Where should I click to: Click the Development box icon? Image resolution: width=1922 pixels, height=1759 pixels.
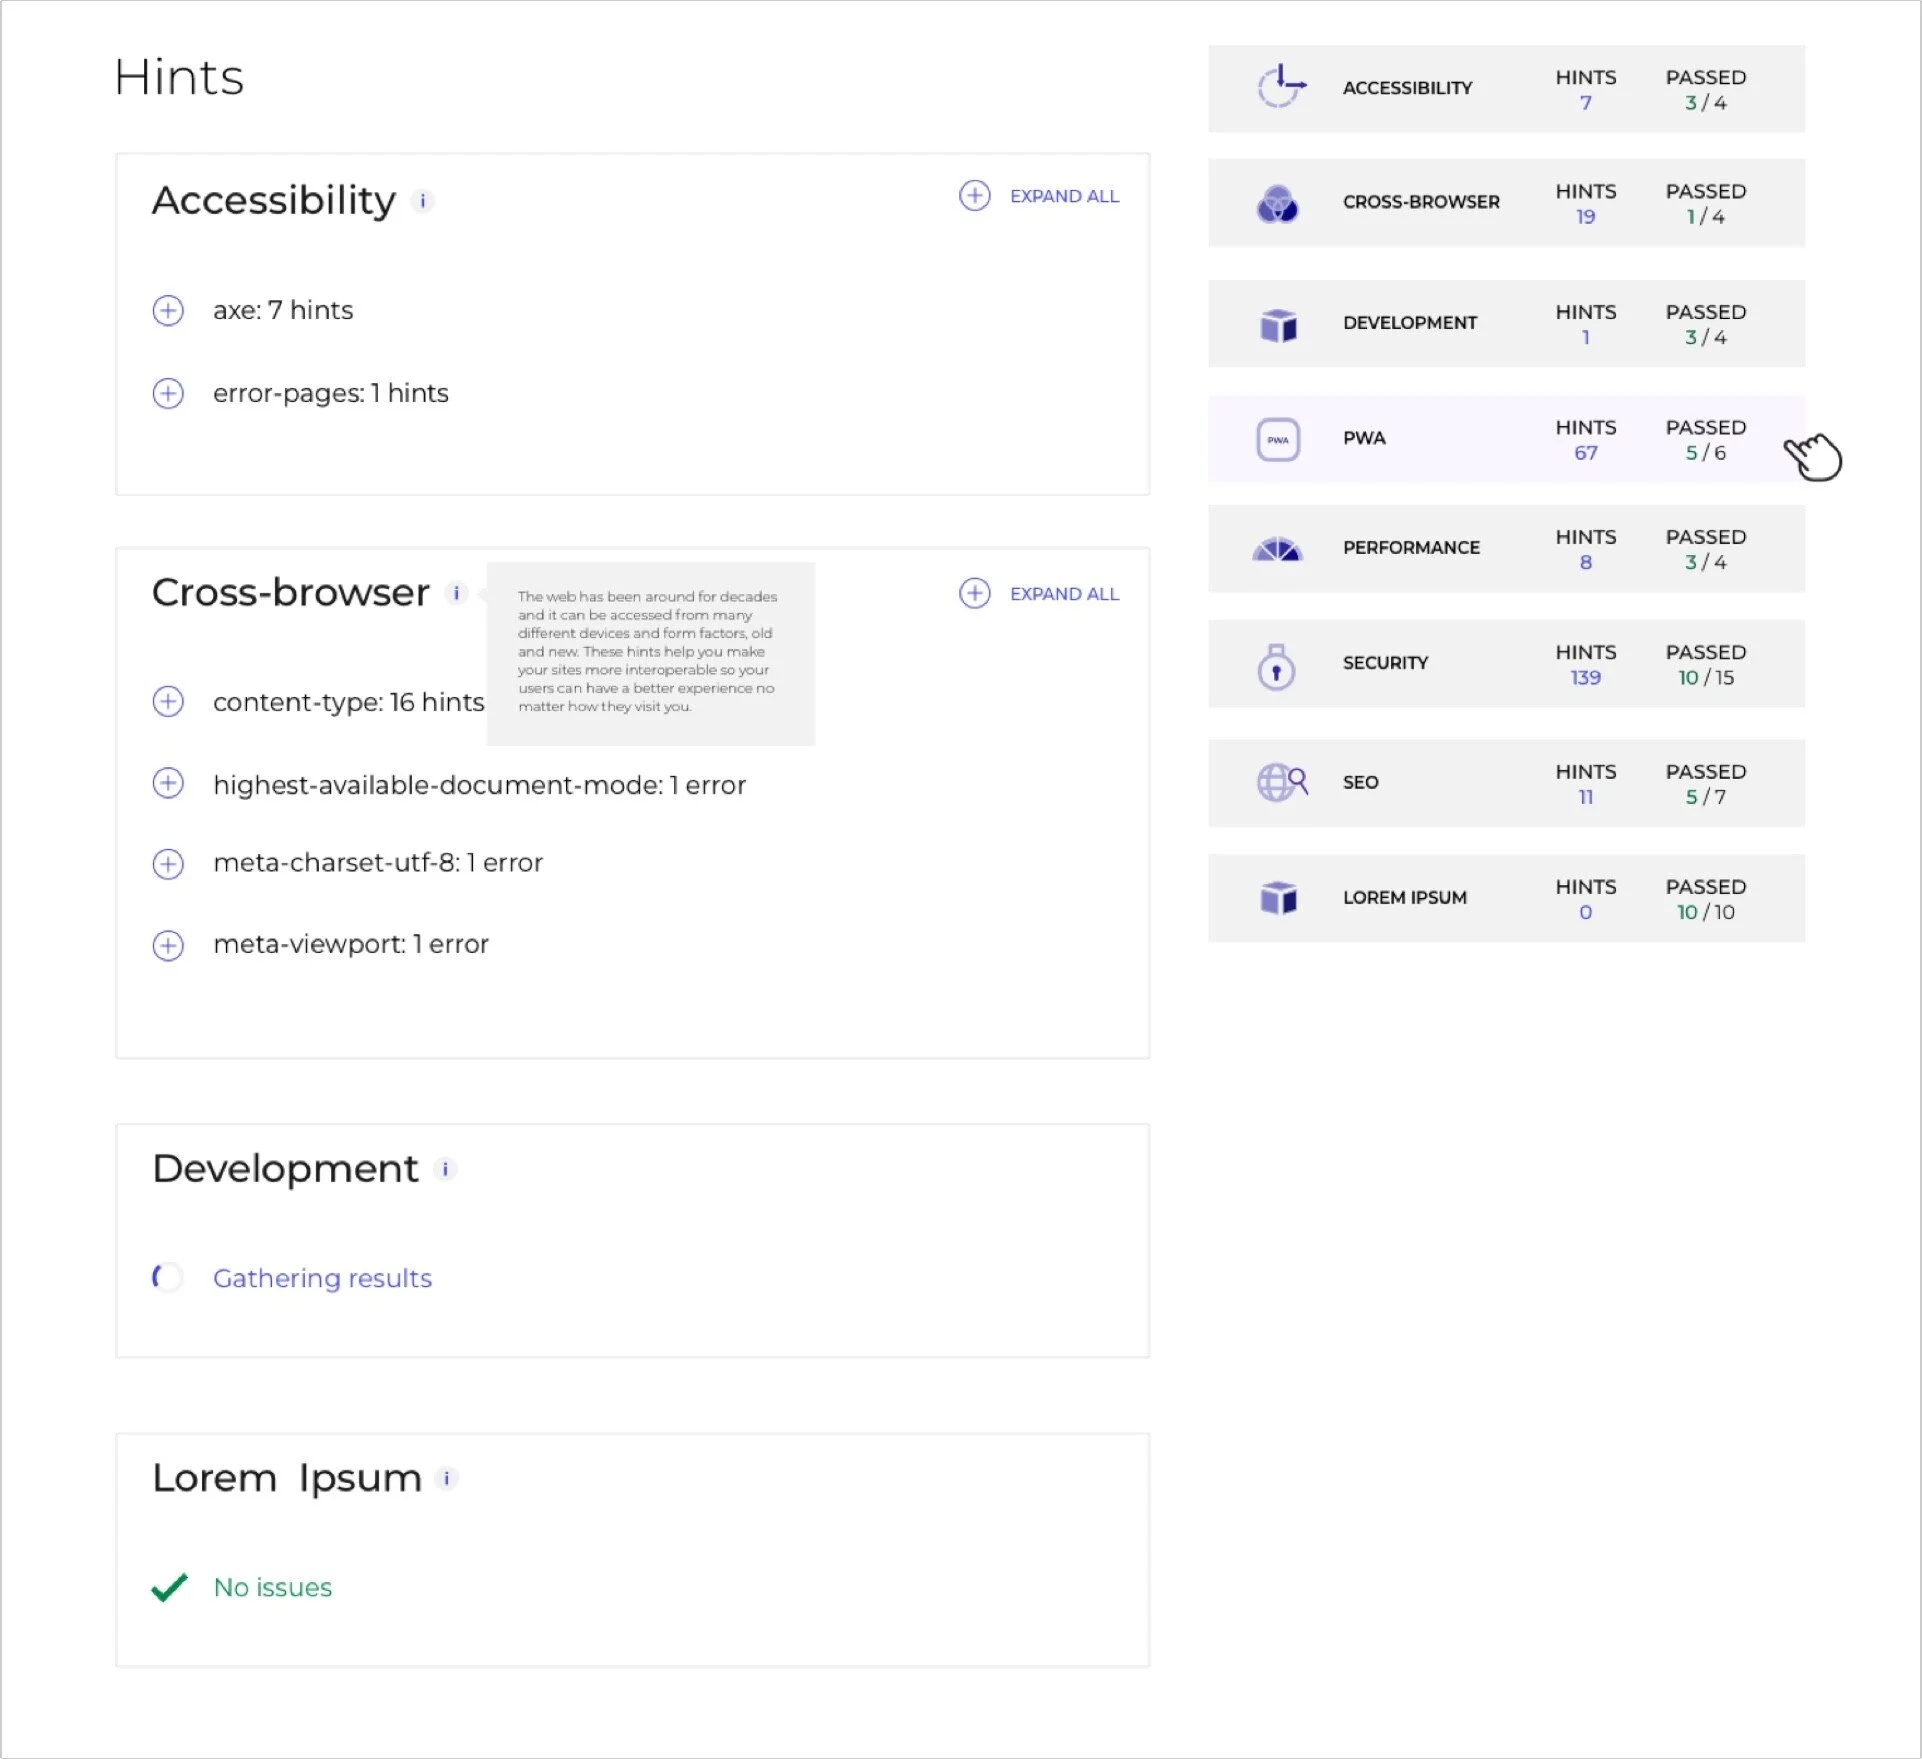pyautogui.click(x=1278, y=324)
